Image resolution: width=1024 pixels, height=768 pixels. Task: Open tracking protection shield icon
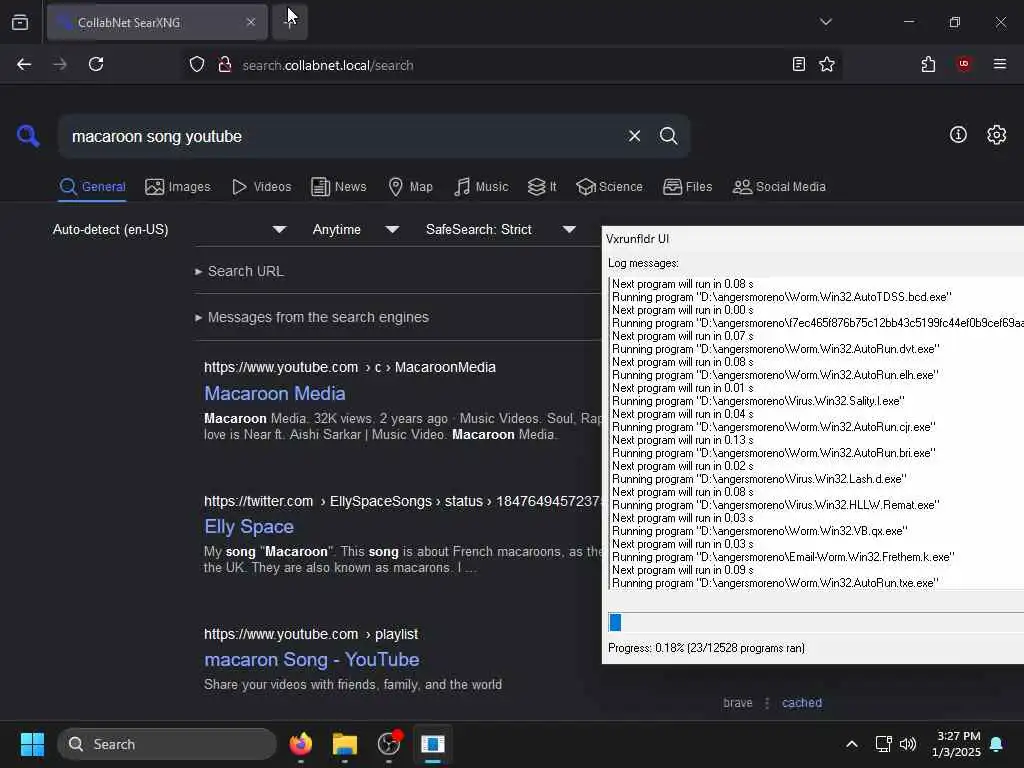pyautogui.click(x=197, y=64)
